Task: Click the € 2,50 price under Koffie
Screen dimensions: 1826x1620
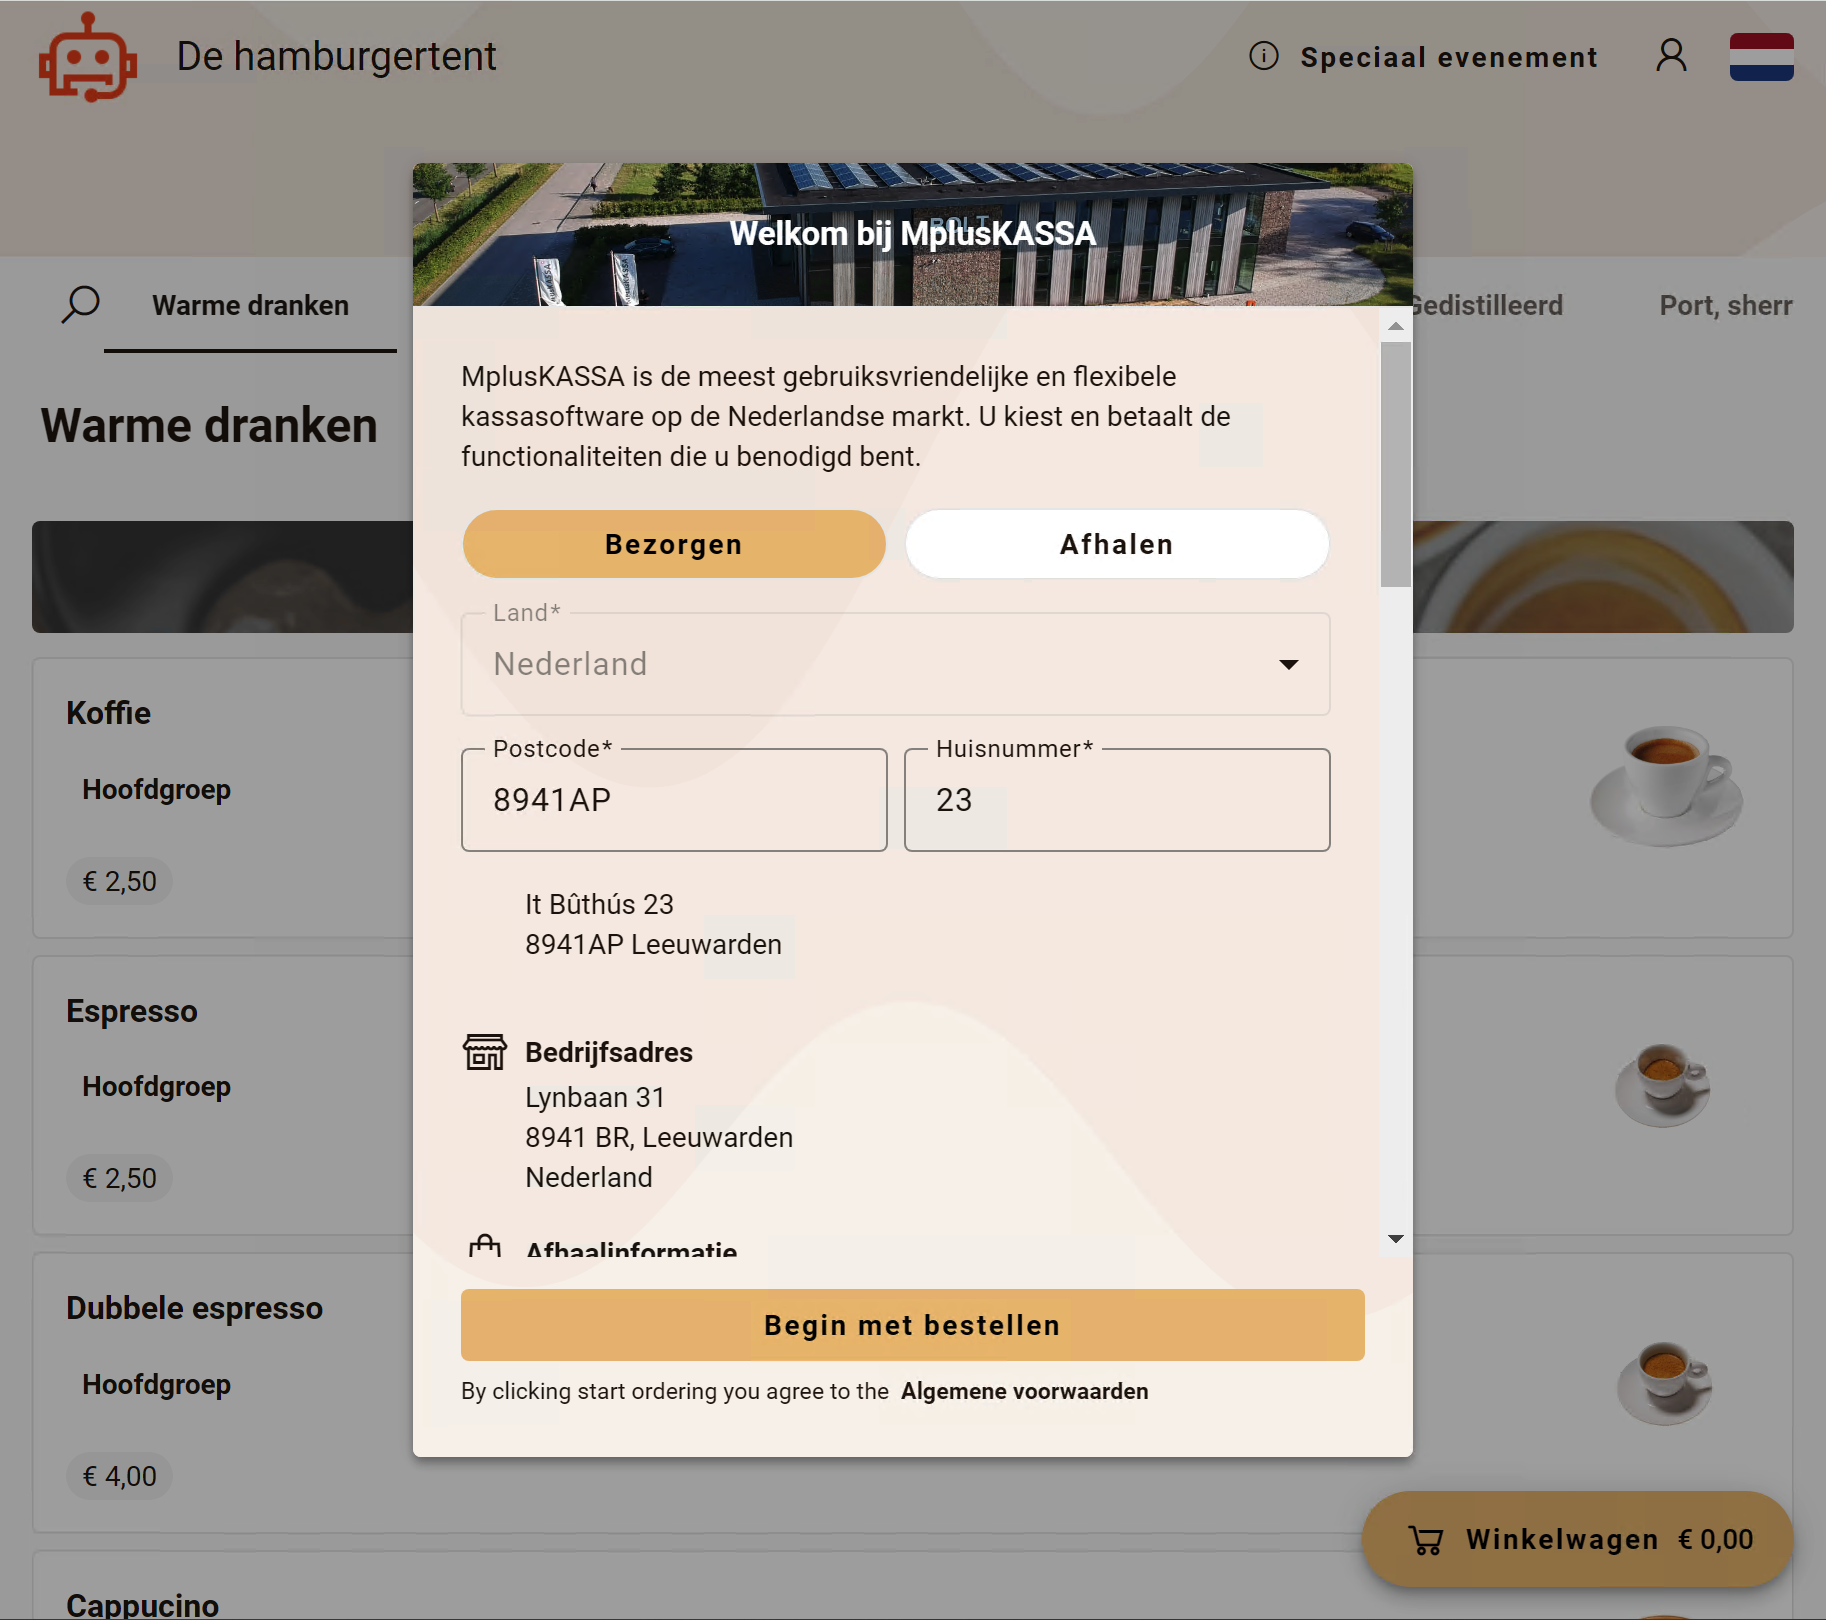Action: (119, 881)
